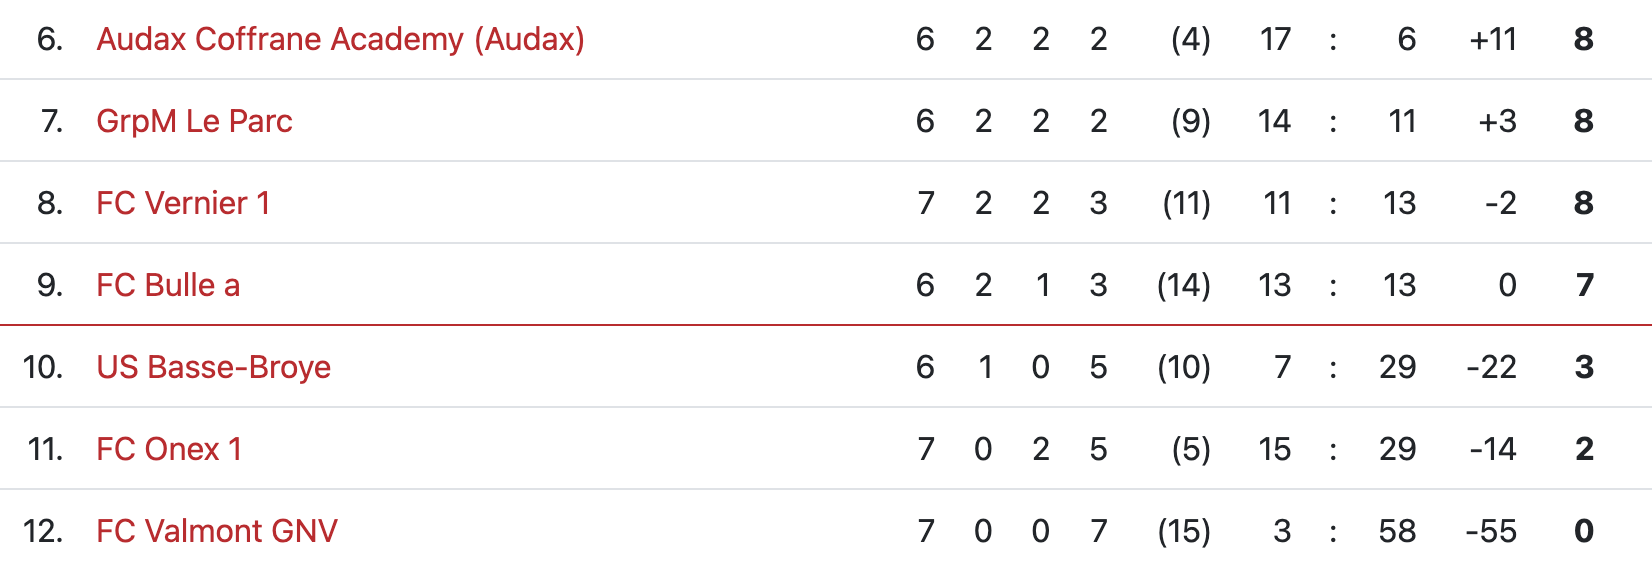Click FC Vernier 1's -2 goal difference

coord(1500,203)
